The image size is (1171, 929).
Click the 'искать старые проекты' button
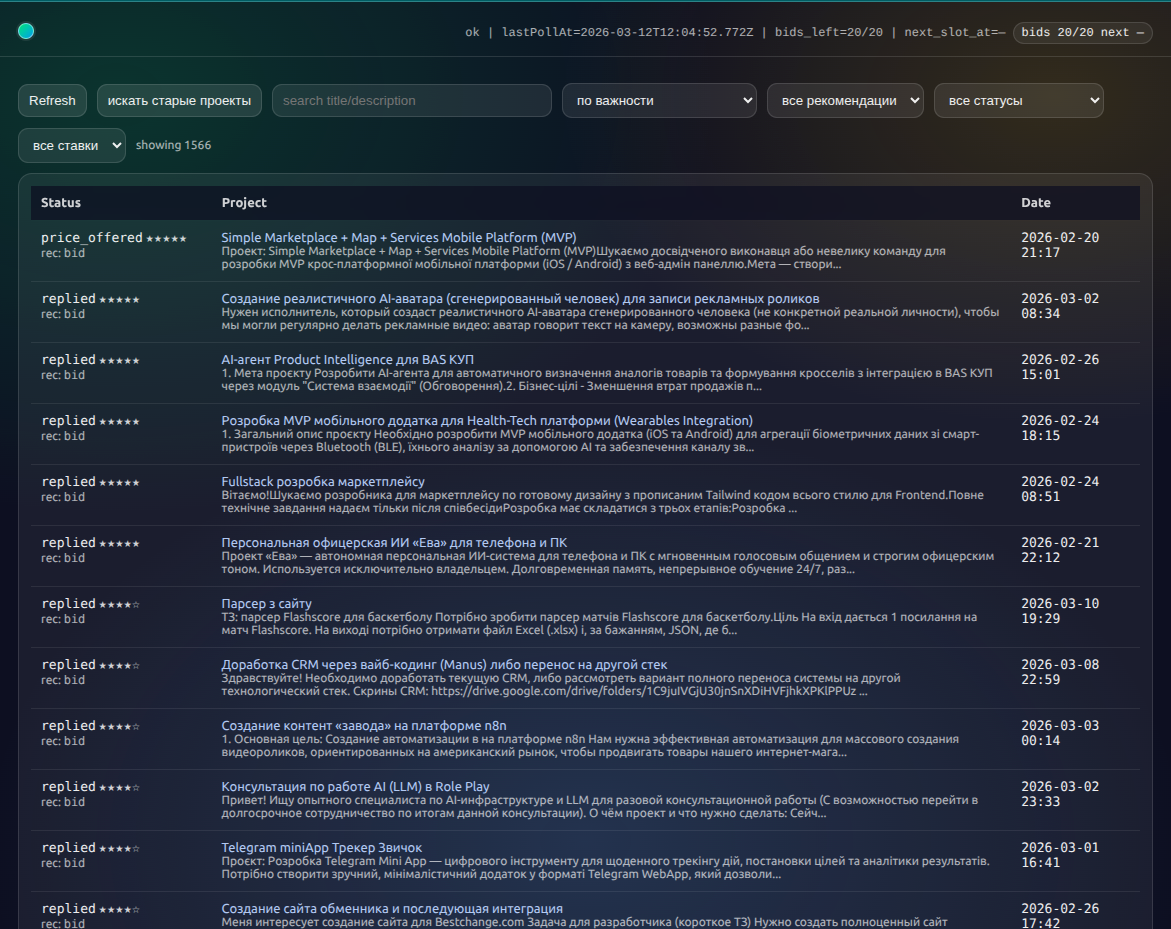(x=180, y=101)
